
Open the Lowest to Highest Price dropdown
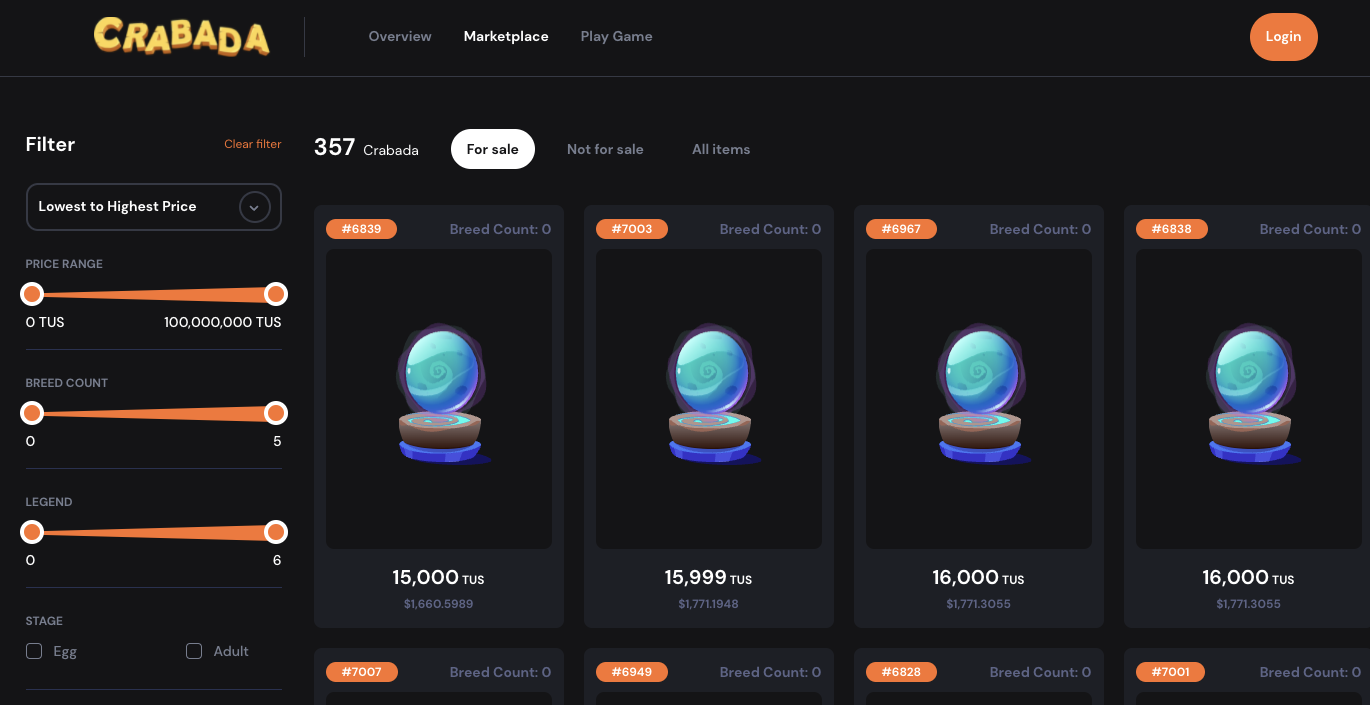click(x=154, y=207)
